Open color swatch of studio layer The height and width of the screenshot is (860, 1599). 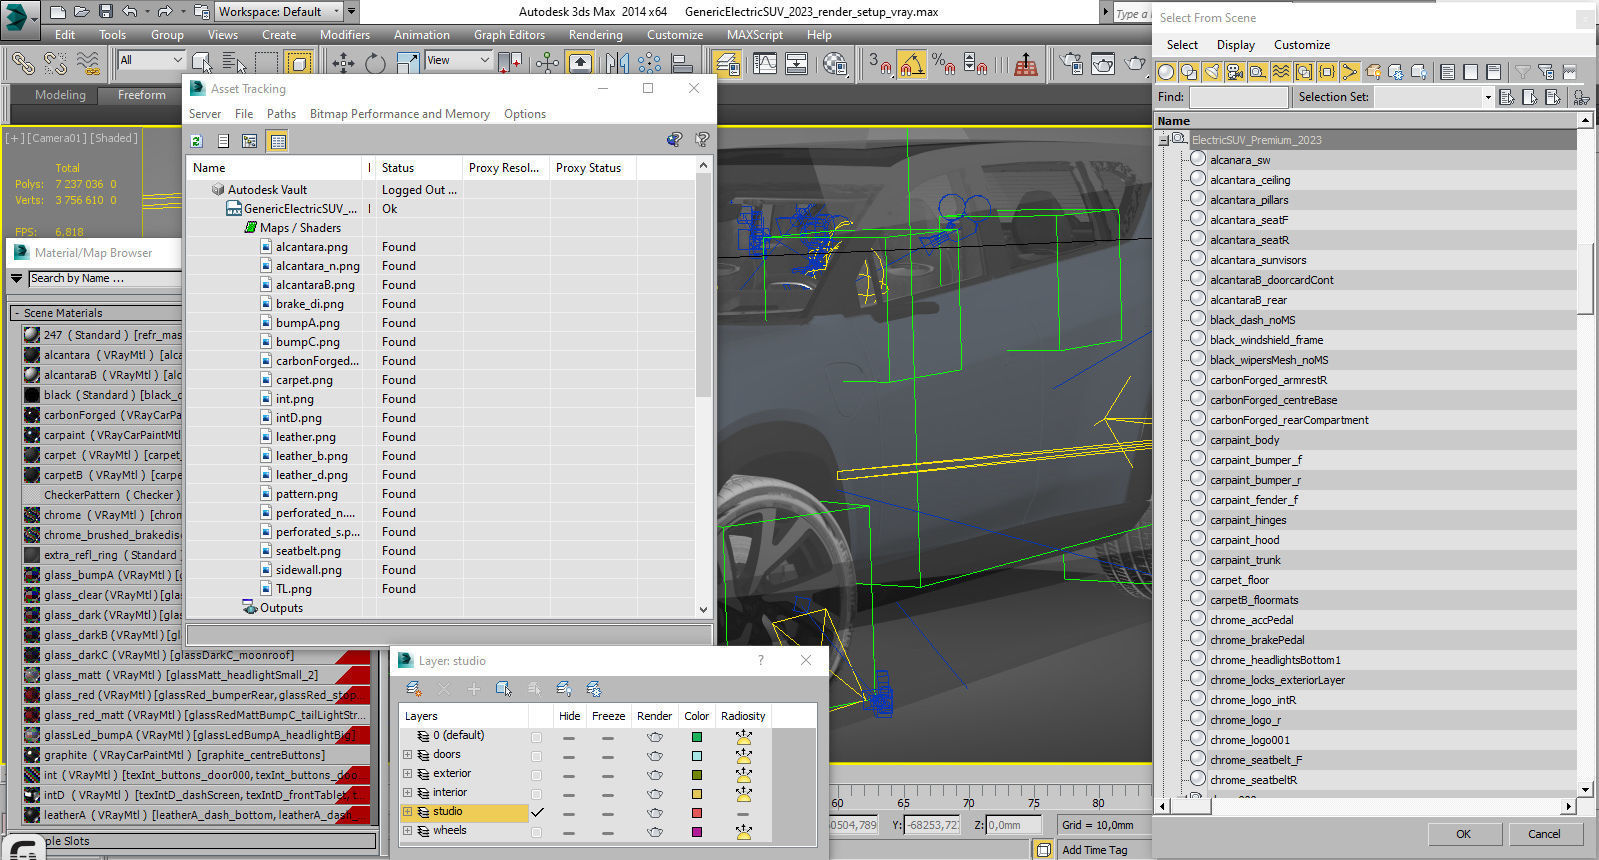(697, 813)
